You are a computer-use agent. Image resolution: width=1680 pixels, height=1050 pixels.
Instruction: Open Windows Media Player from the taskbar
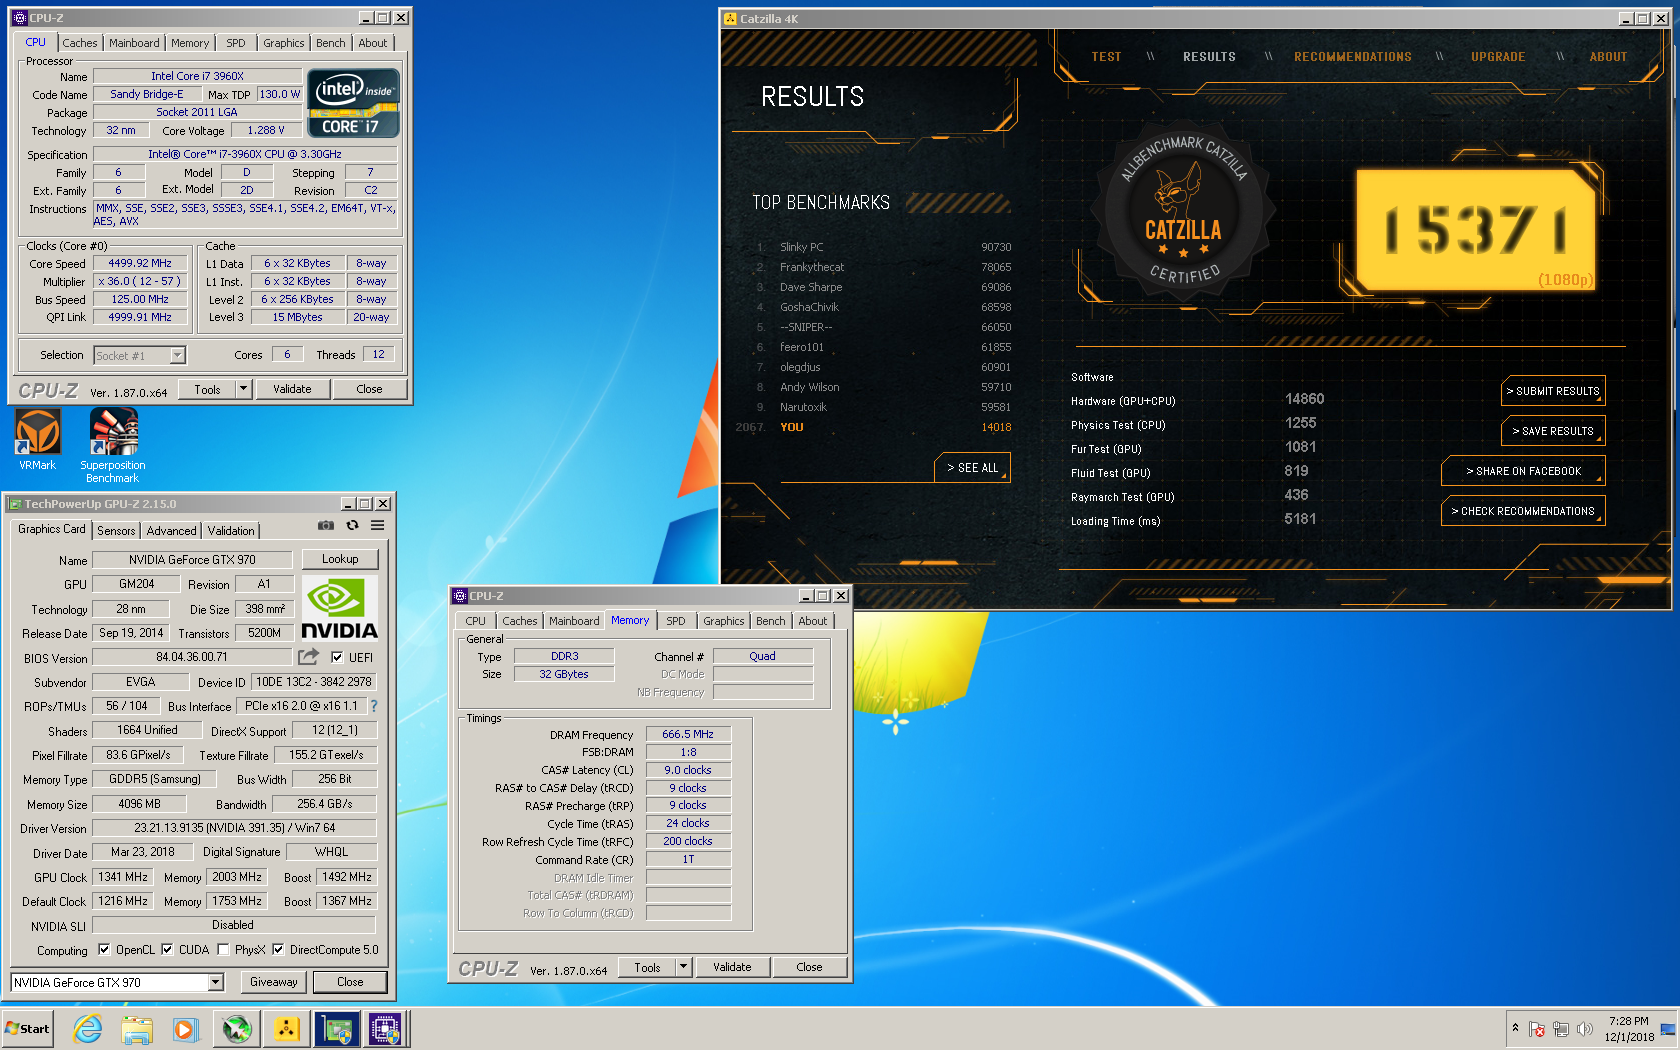click(185, 1029)
